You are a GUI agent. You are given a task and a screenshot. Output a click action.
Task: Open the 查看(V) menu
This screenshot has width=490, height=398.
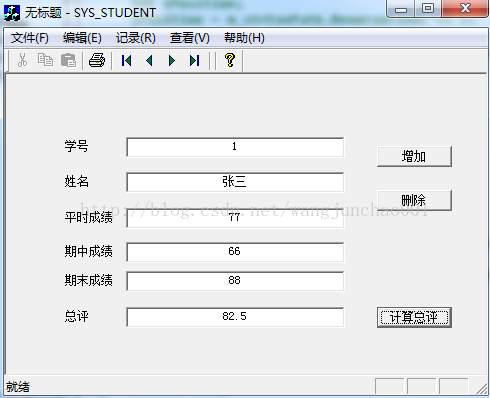point(190,38)
